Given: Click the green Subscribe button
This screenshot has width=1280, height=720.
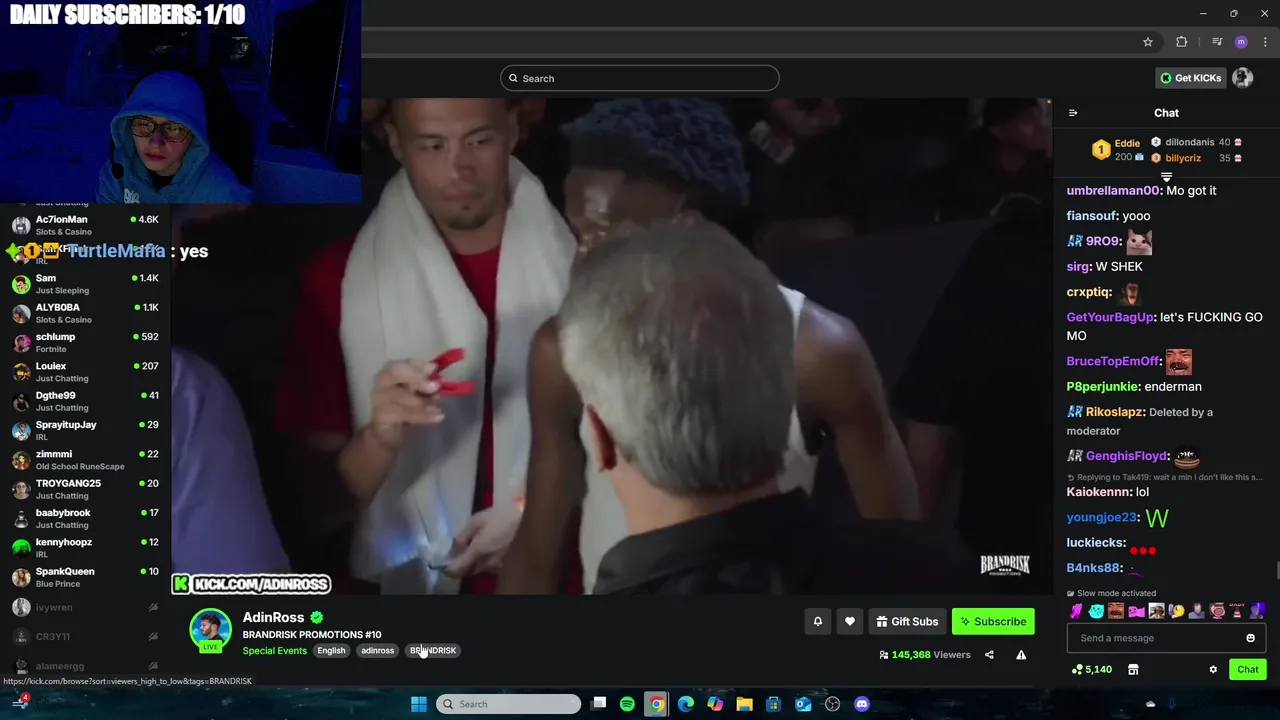Looking at the screenshot, I should [993, 621].
